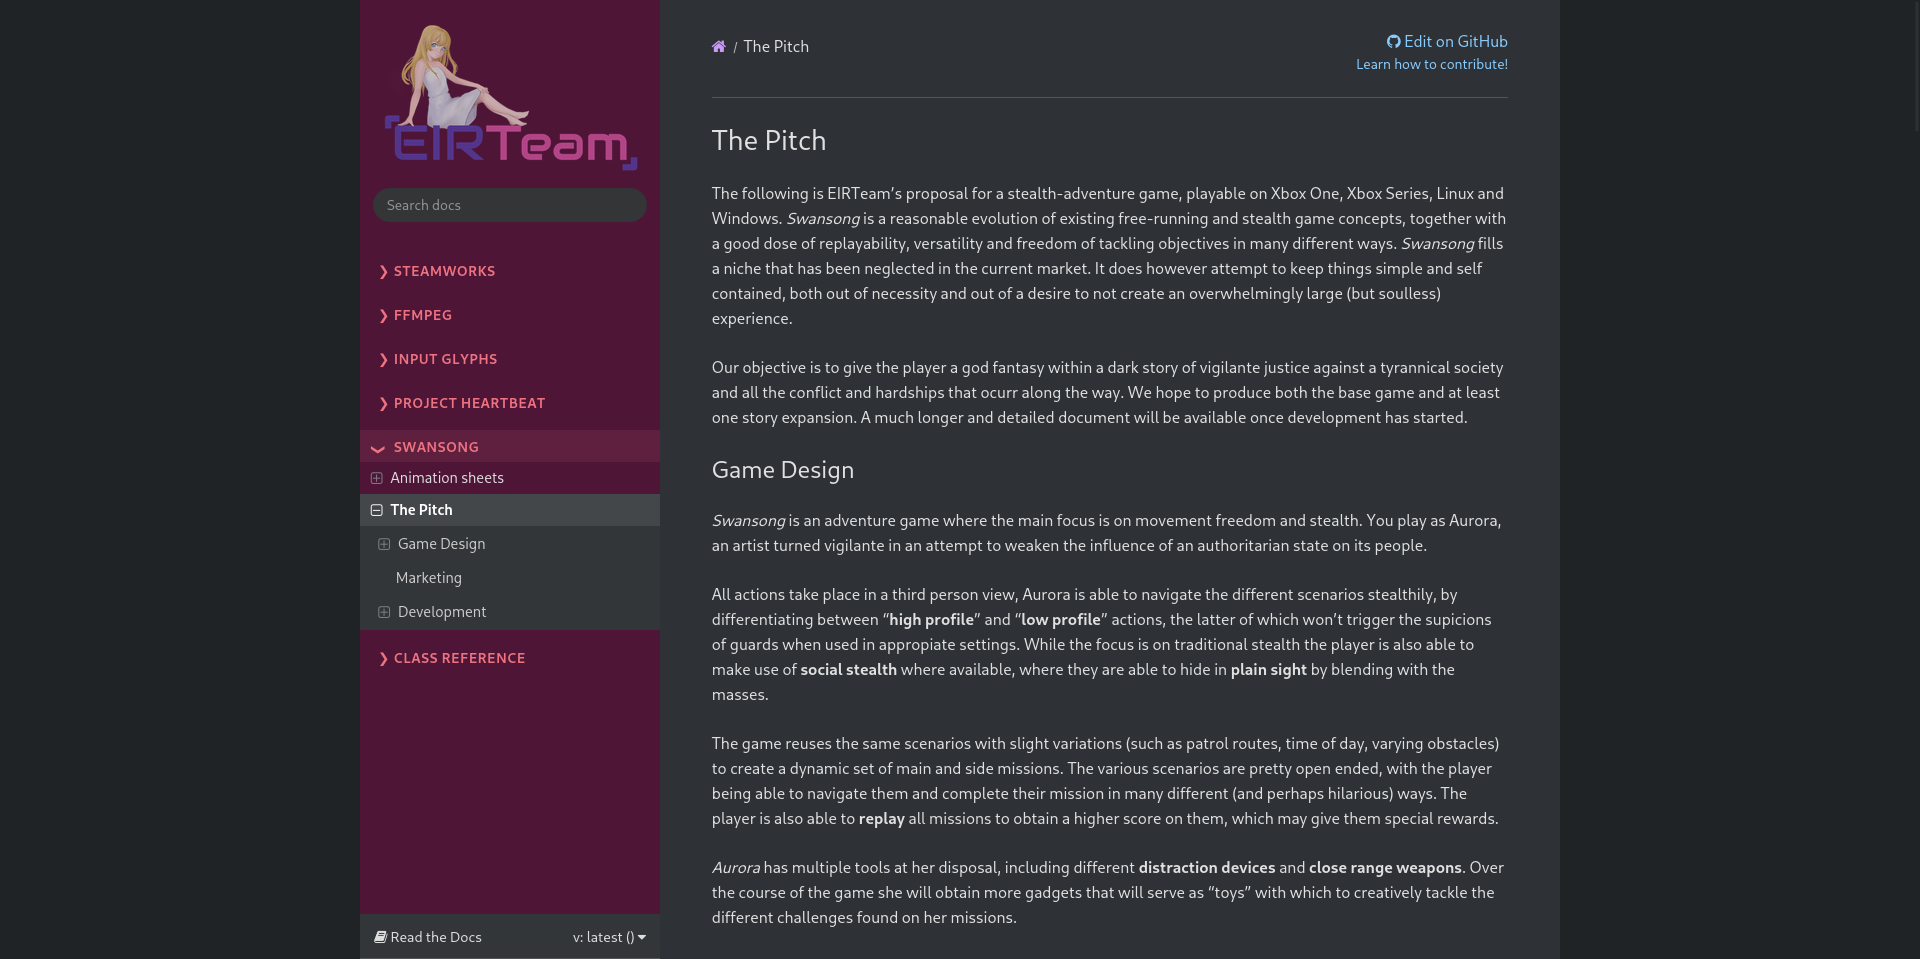Expand the Class Reference section
This screenshot has width=1920, height=959.
click(x=459, y=658)
